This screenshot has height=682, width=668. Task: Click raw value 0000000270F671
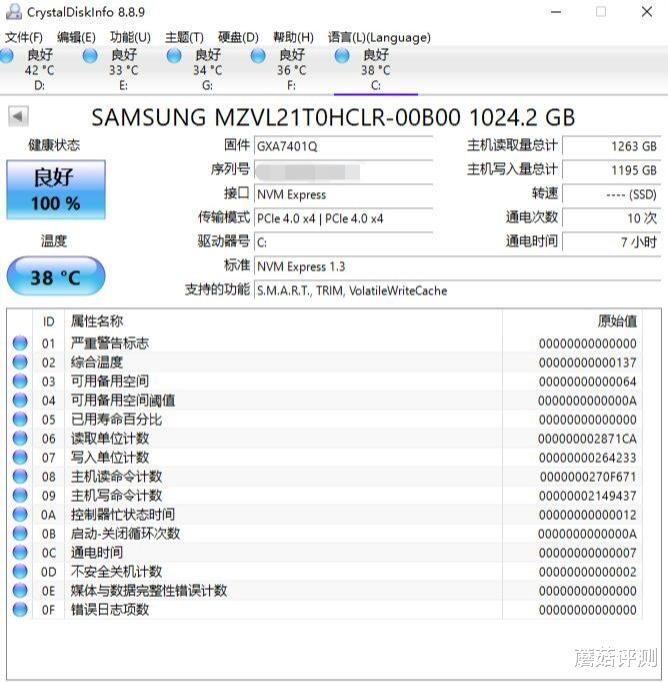[588, 477]
